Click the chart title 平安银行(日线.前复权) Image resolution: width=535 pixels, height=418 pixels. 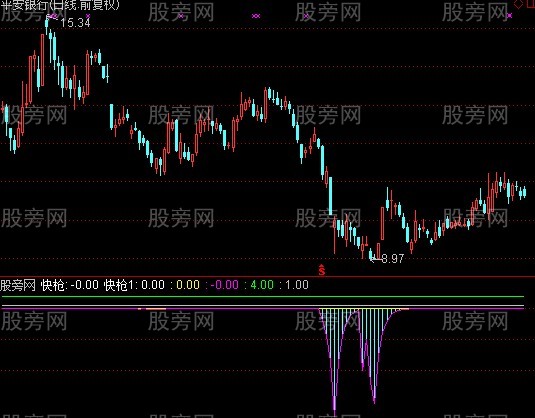(x=60, y=5)
